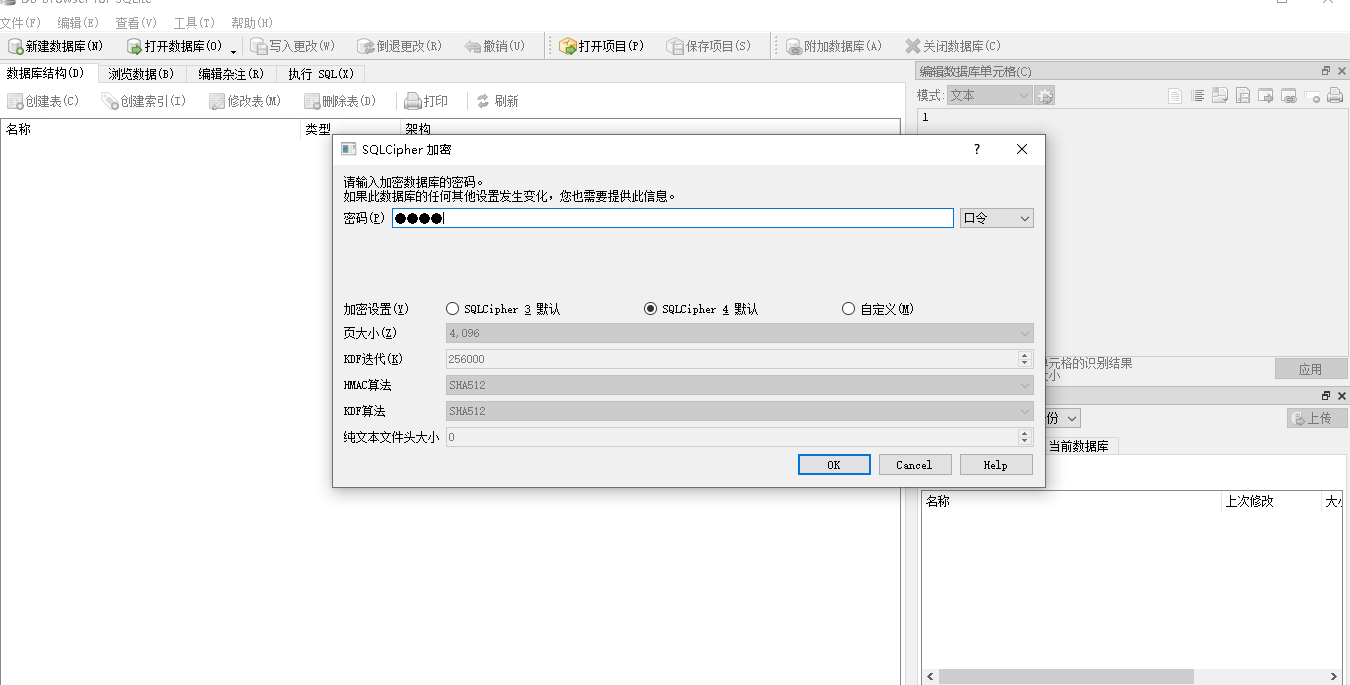
Task: Increase 纯文本文件头大小 with up arrow
Action: (1024, 433)
